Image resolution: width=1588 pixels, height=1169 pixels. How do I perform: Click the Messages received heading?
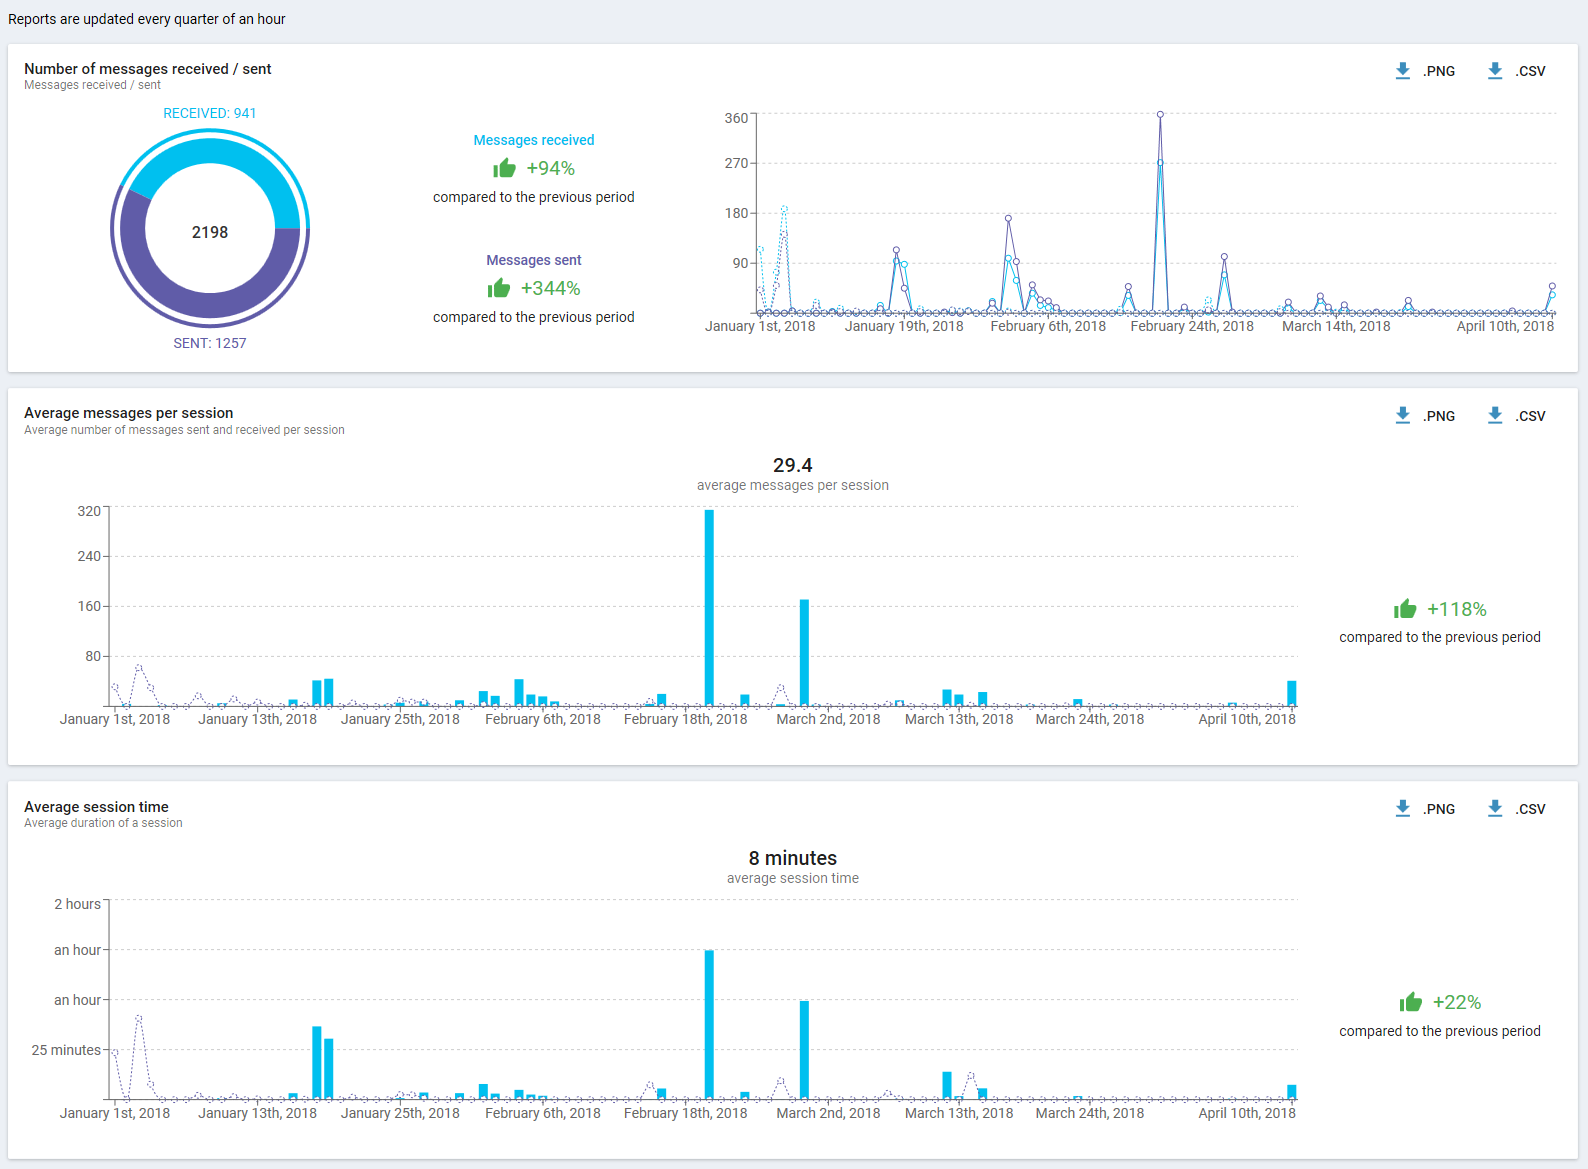pos(534,140)
